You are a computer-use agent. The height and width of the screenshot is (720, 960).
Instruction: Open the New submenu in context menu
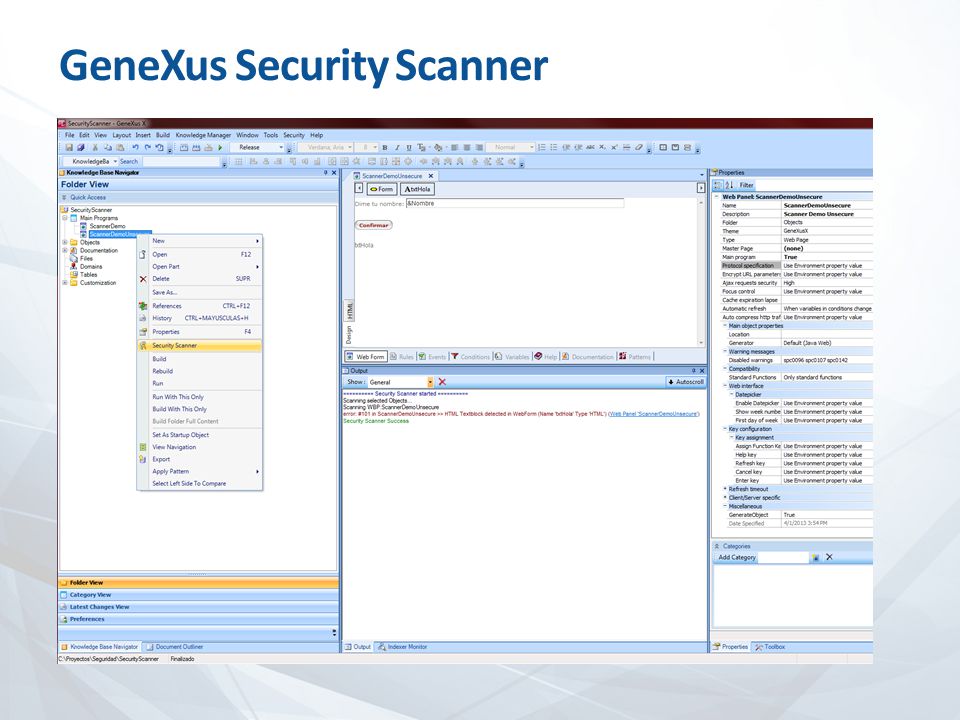200,241
